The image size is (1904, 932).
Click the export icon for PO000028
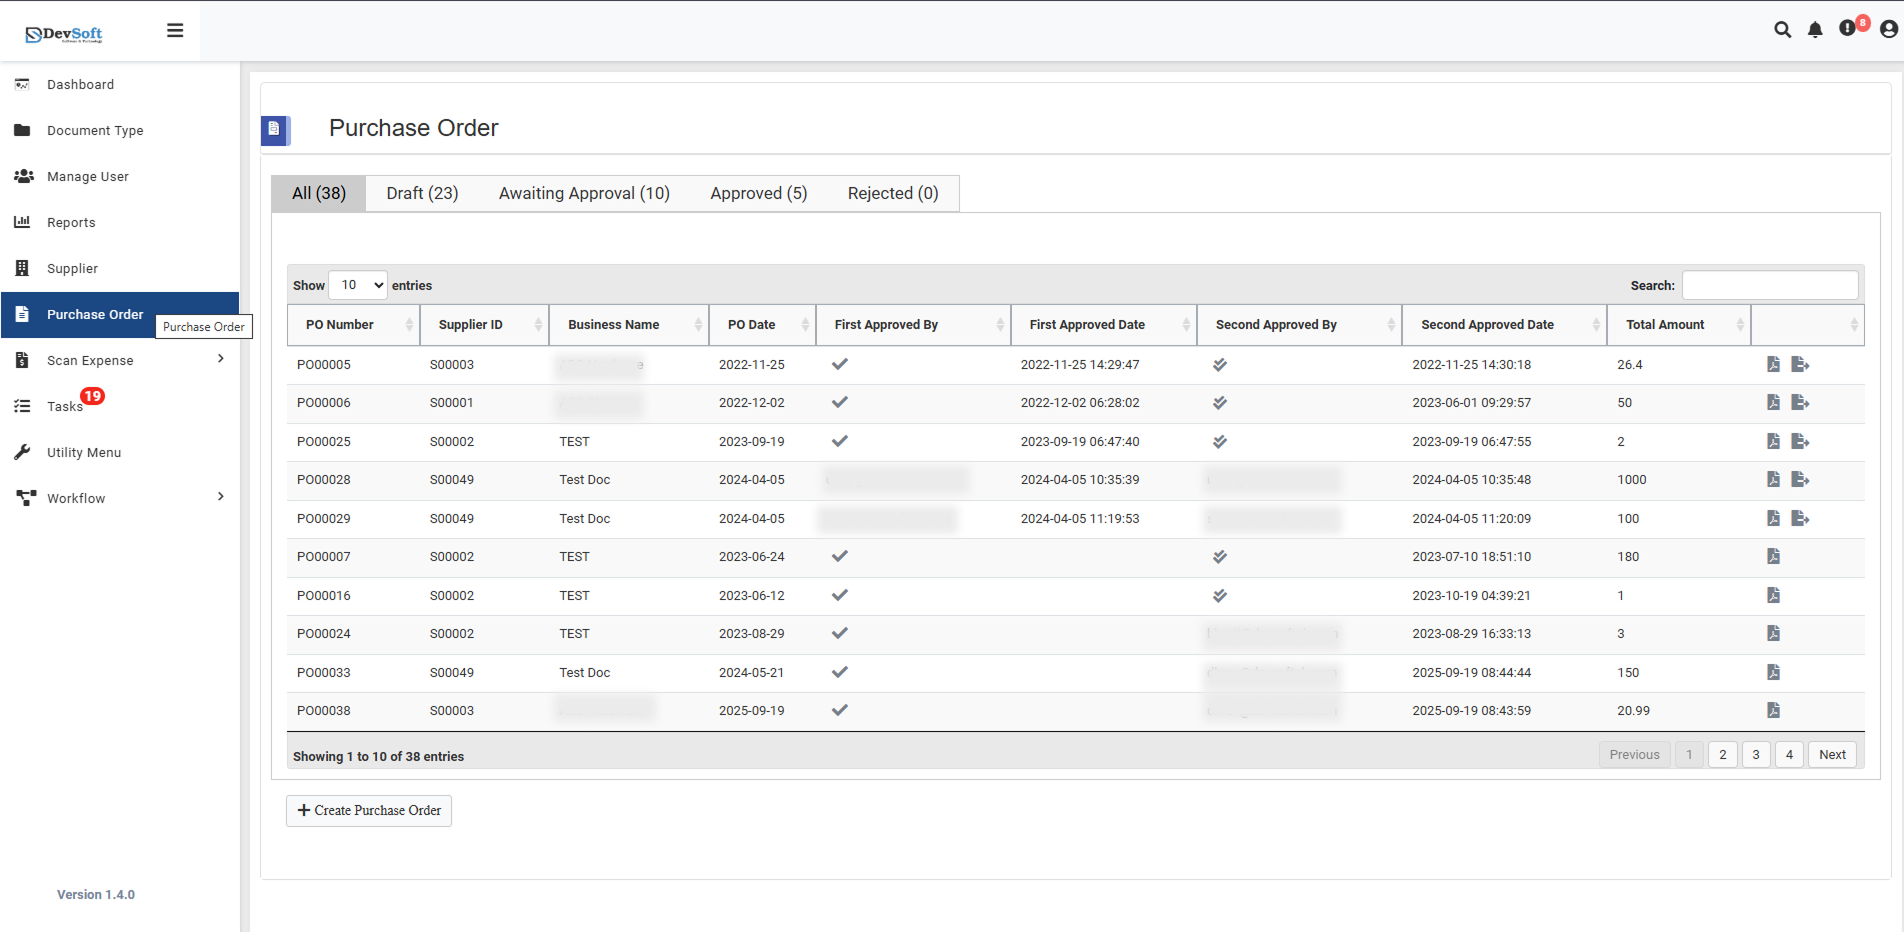point(1800,480)
